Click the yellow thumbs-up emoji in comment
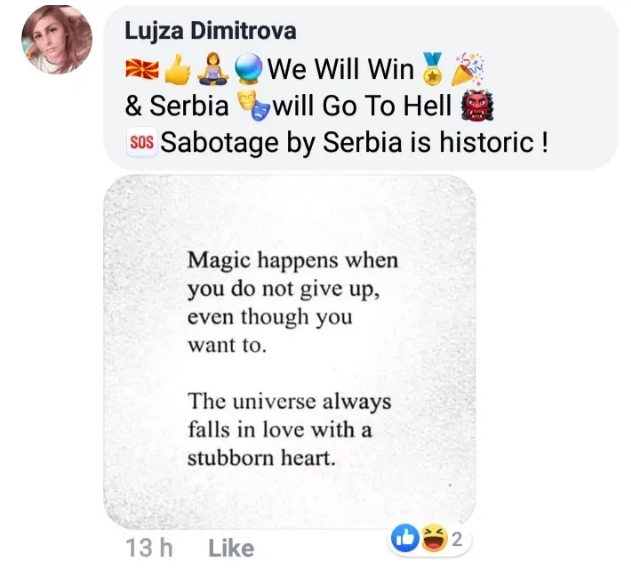631x568 pixels. (177, 69)
